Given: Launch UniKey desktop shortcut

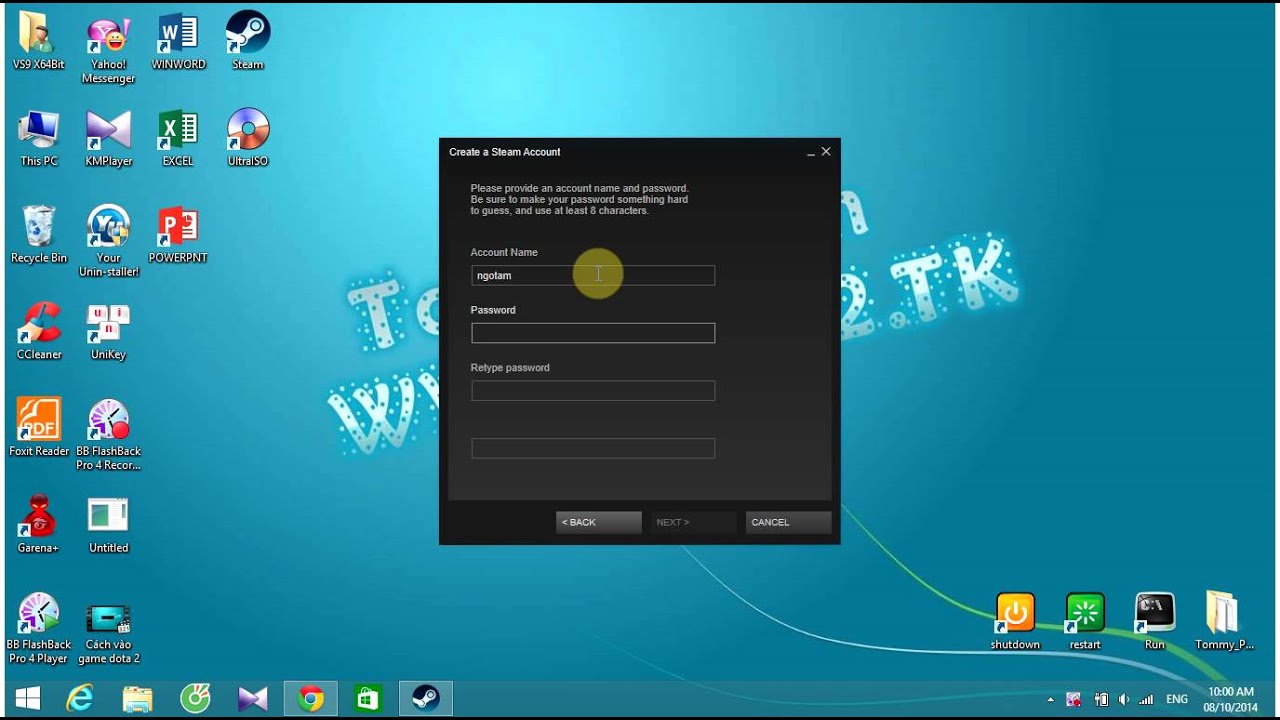Looking at the screenshot, I should [108, 332].
